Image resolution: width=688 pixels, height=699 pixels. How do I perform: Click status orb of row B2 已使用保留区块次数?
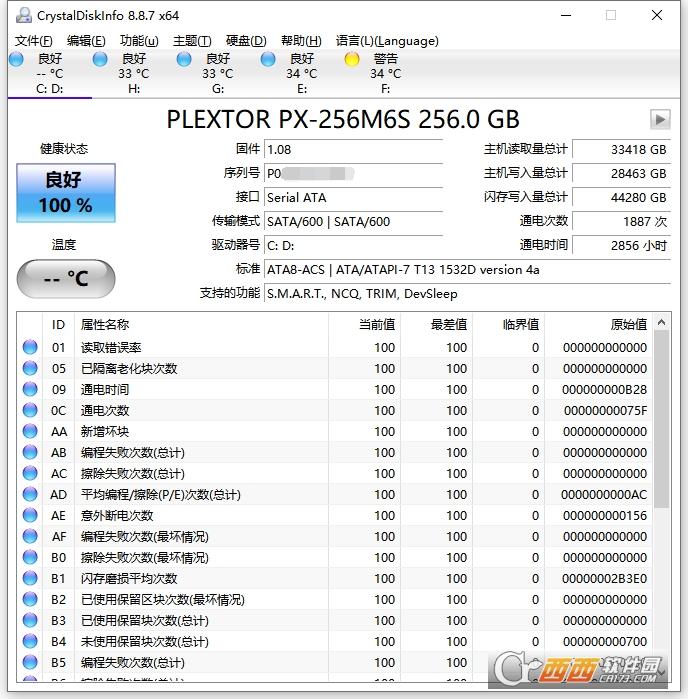pyautogui.click(x=30, y=599)
